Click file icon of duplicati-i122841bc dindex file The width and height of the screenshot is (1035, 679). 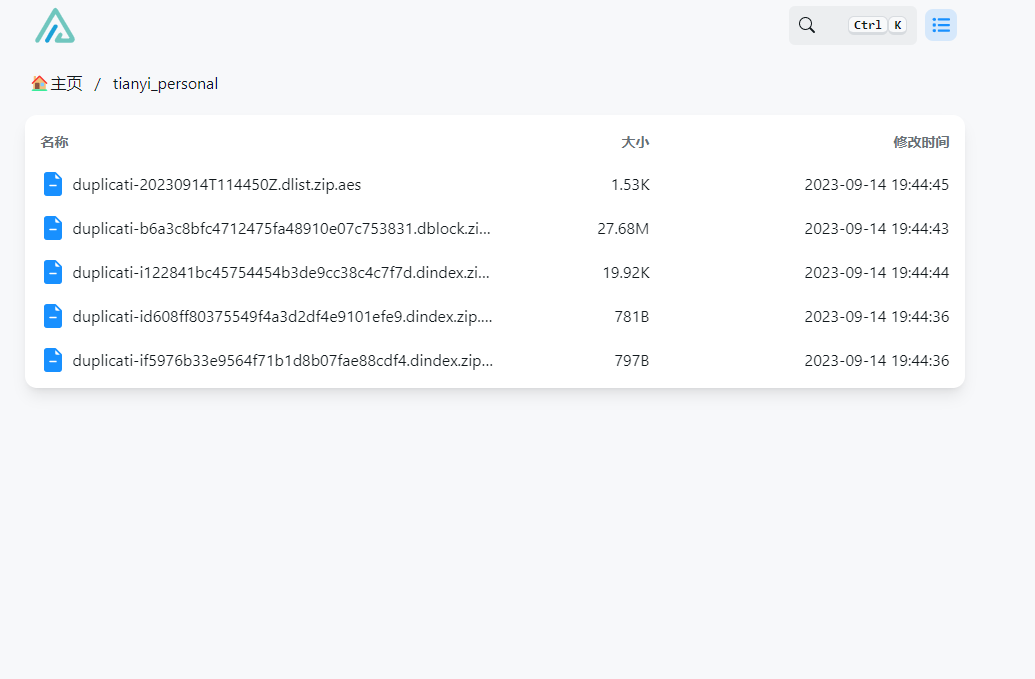coord(53,272)
